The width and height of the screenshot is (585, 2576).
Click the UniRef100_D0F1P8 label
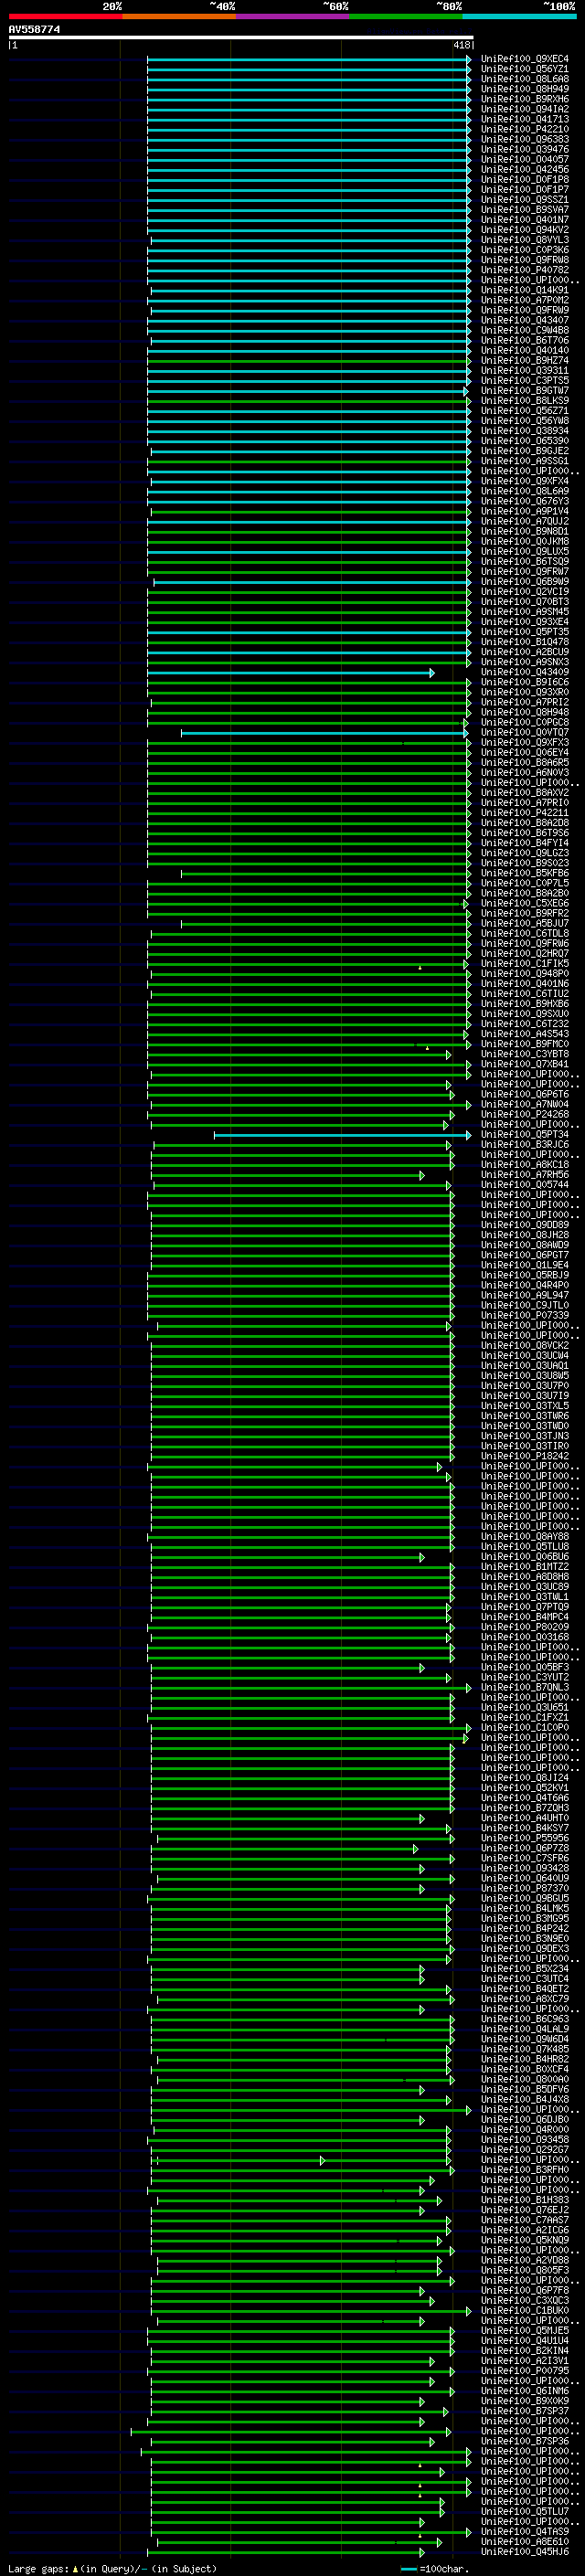525,179
